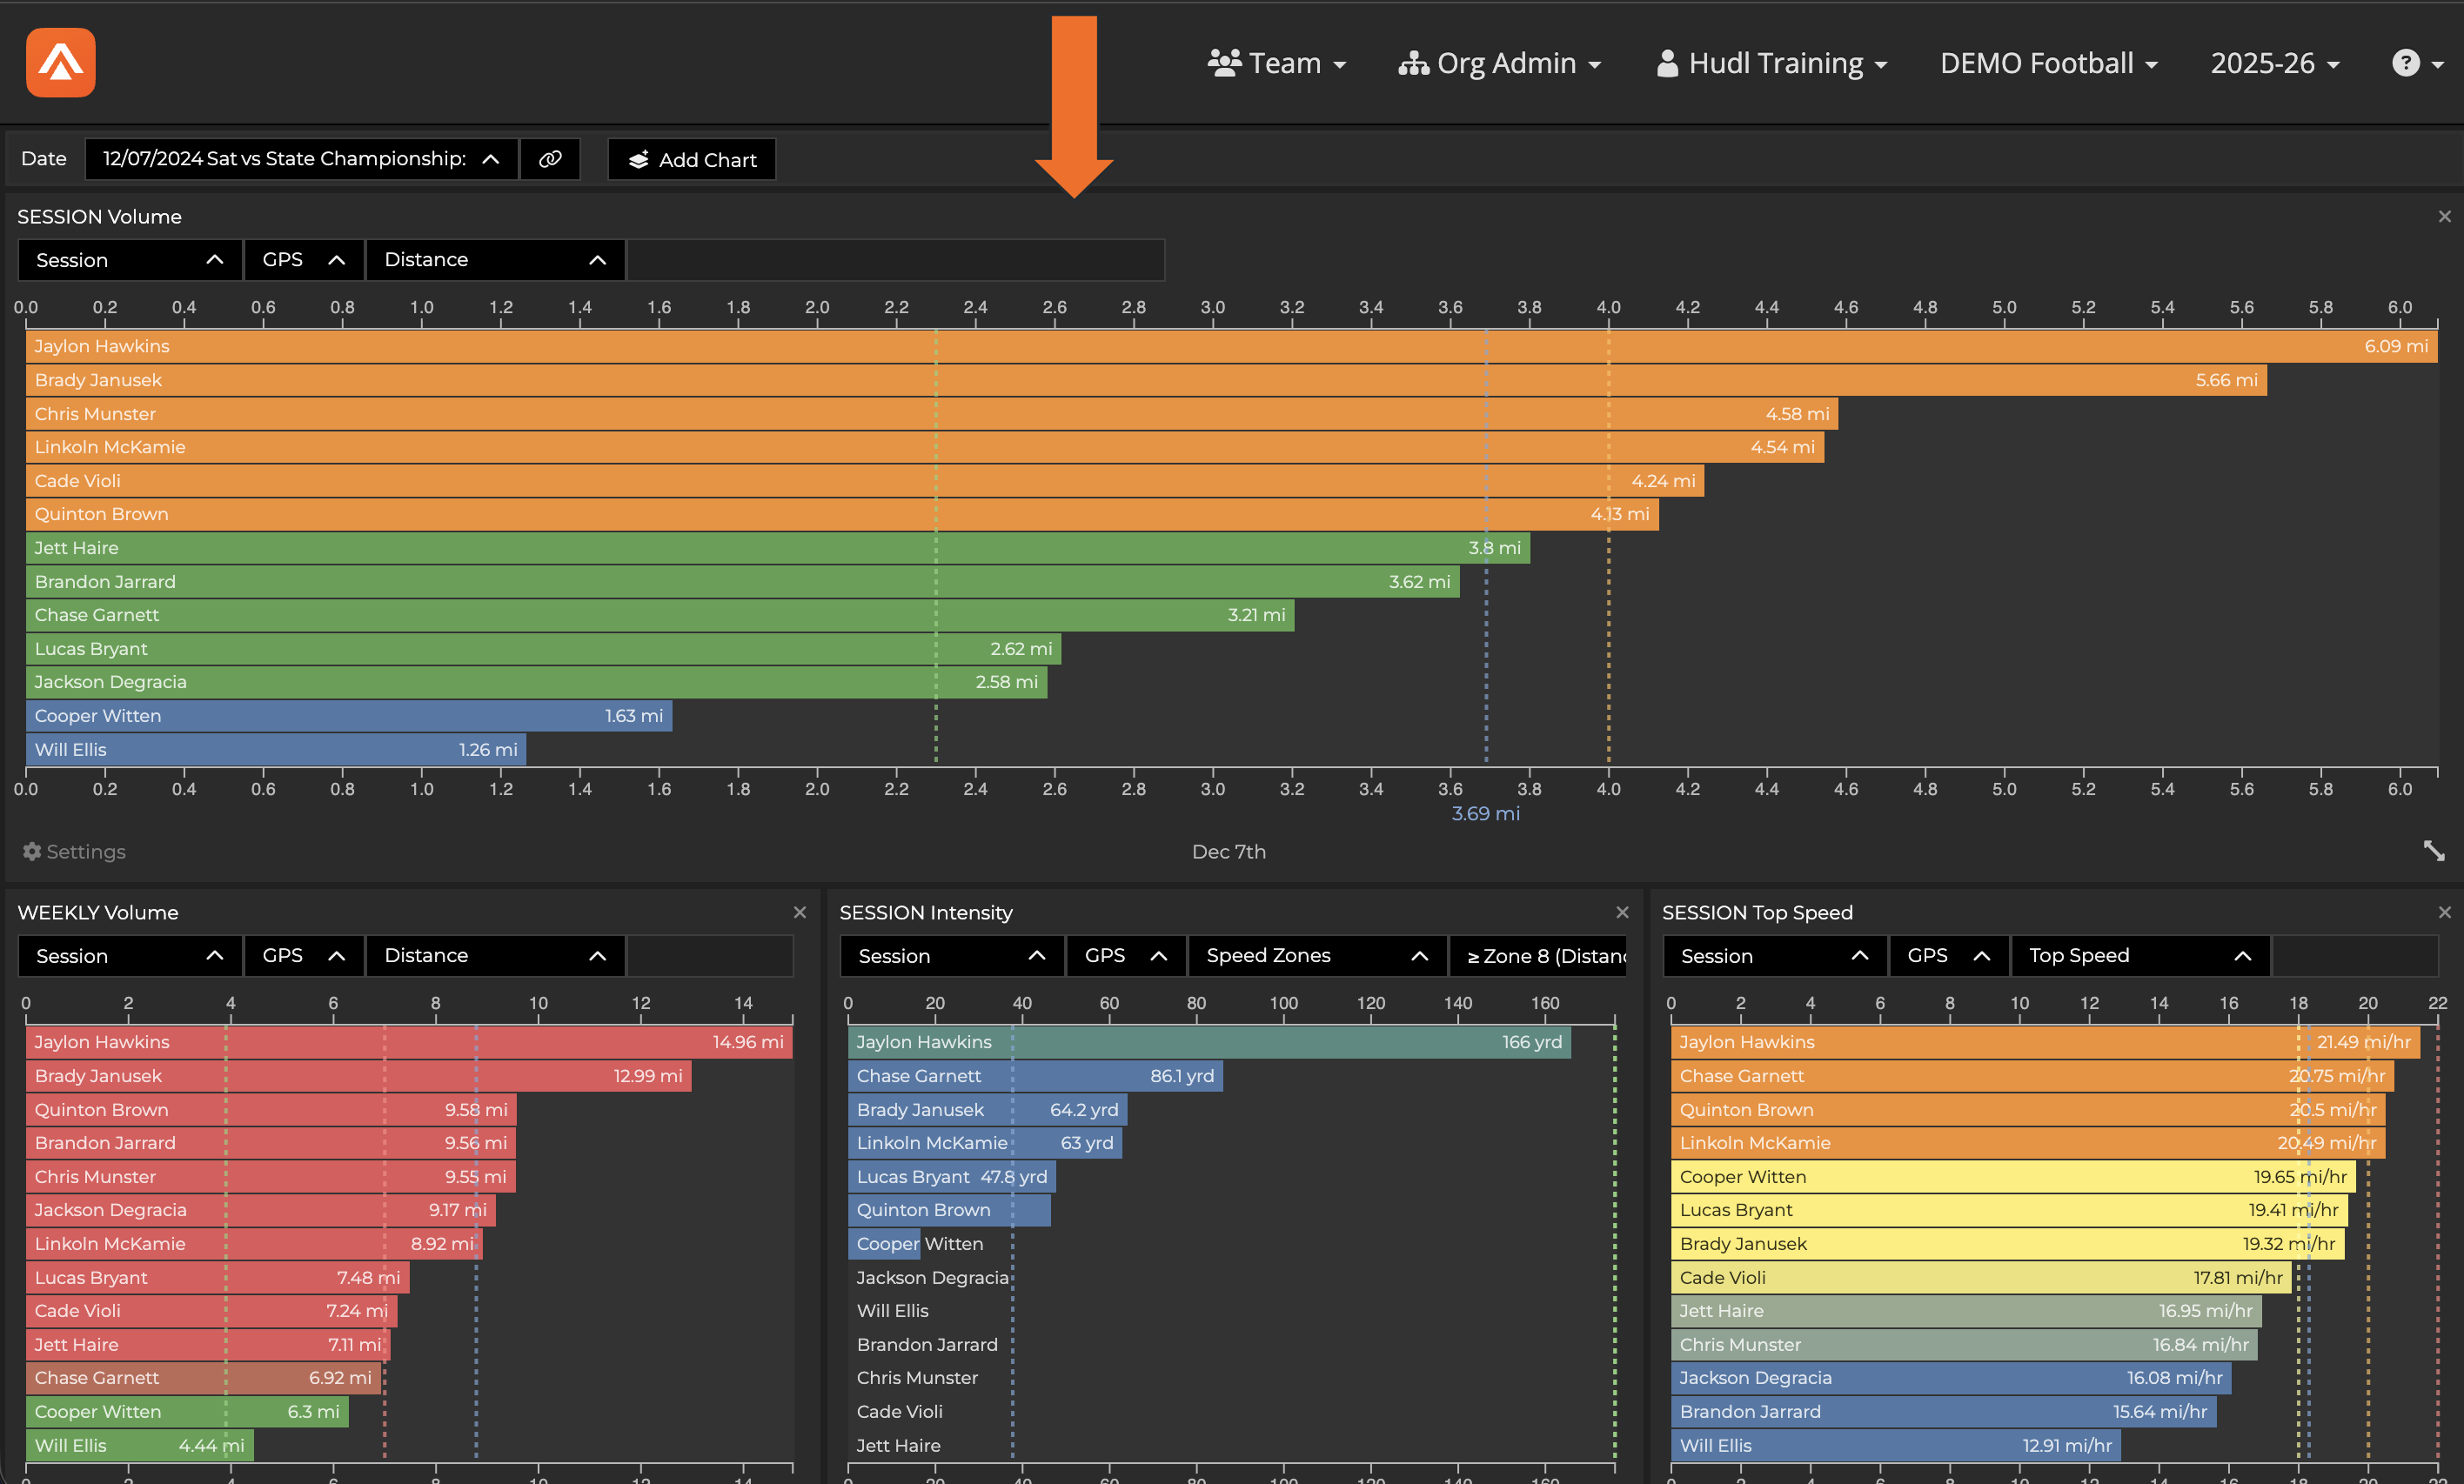
Task: Open the help question mark menu
Action: pos(2417,63)
